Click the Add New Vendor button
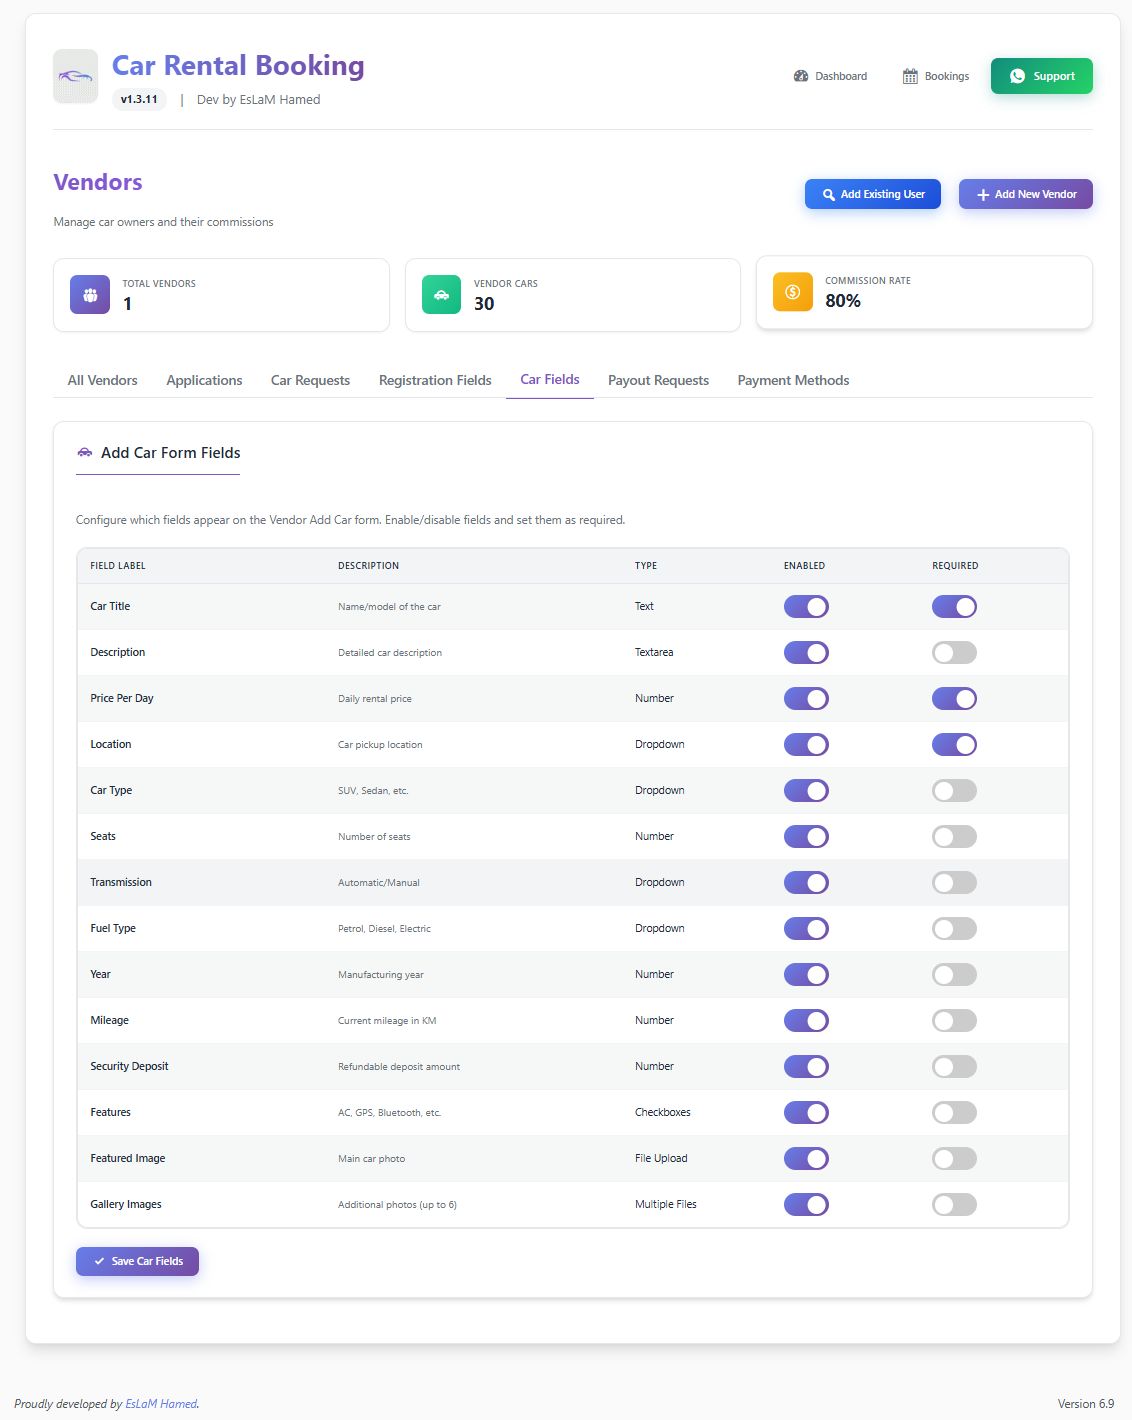The height and width of the screenshot is (1420, 1132). 1025,194
